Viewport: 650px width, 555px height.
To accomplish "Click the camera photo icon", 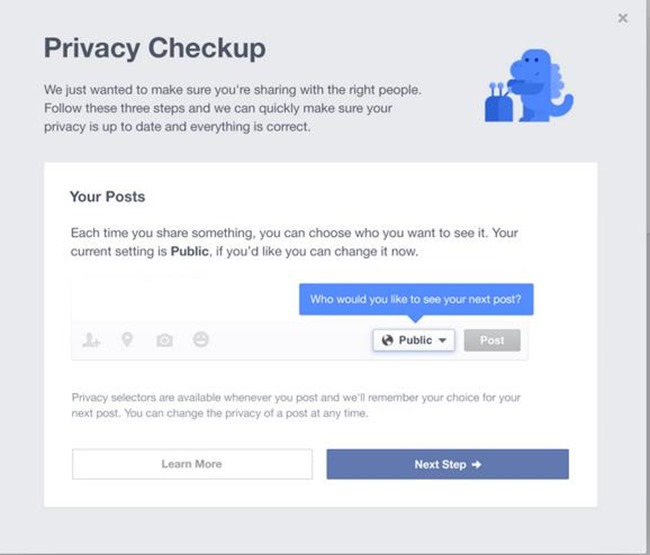I will point(165,341).
